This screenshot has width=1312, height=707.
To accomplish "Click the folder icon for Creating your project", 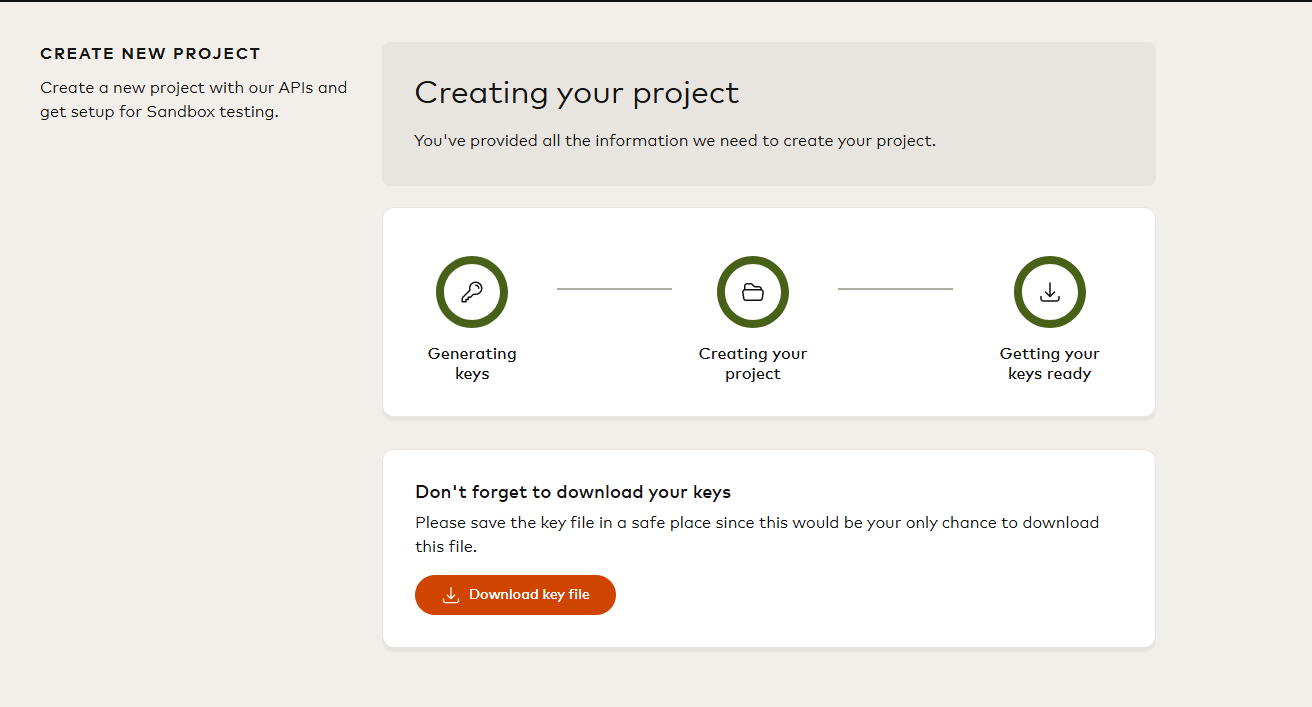I will click(x=753, y=292).
